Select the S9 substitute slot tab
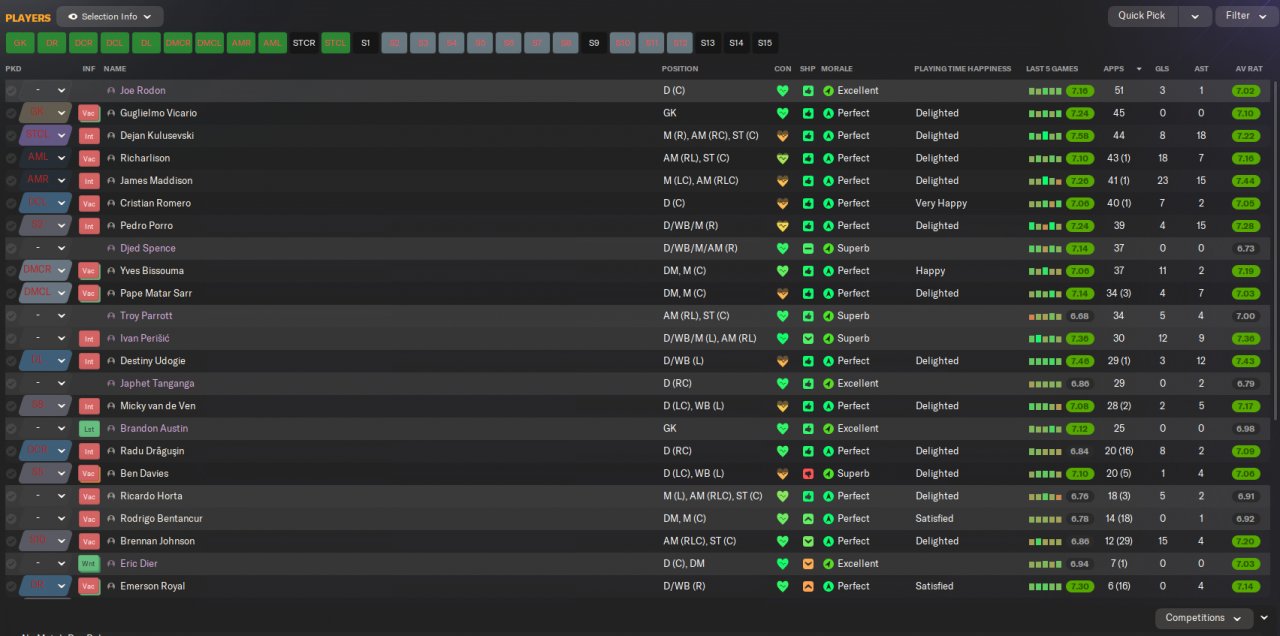The image size is (1280, 636). (x=594, y=43)
